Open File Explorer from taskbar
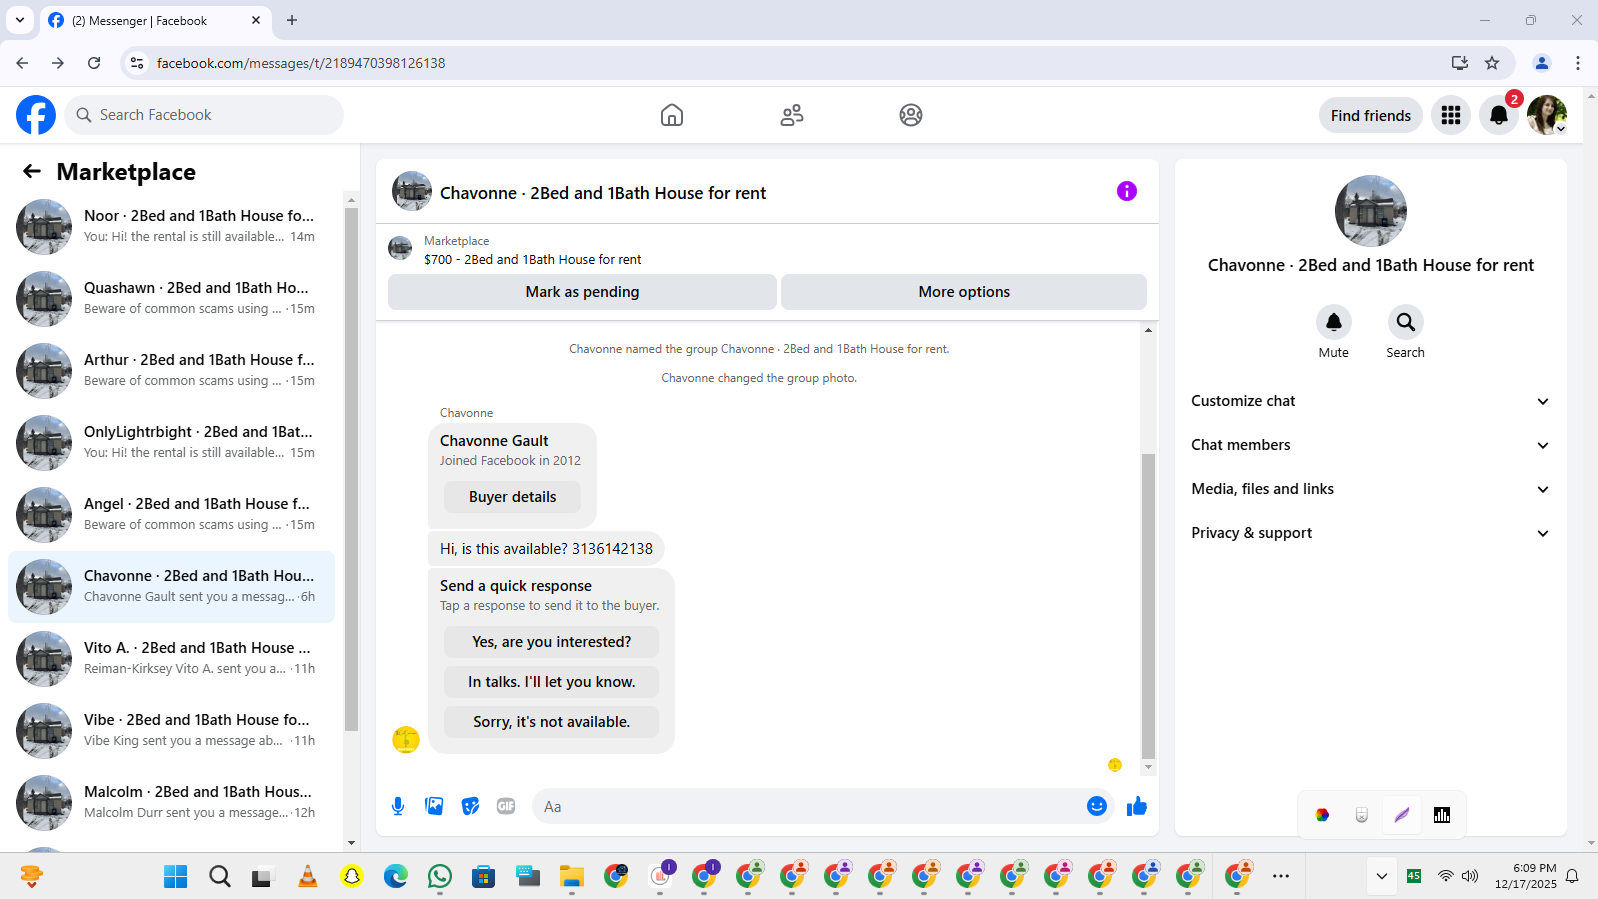 click(x=572, y=877)
